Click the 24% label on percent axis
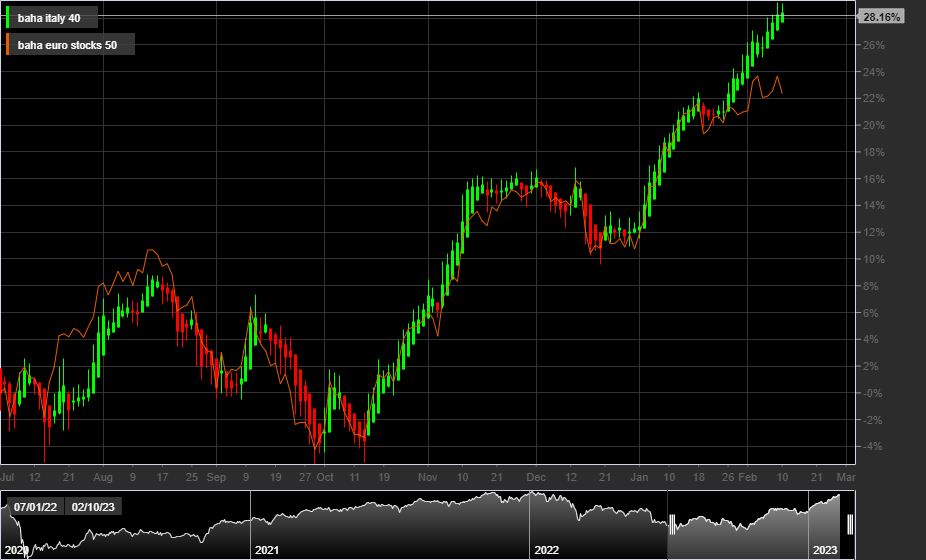Viewport: 926px width, 560px height. (x=873, y=72)
